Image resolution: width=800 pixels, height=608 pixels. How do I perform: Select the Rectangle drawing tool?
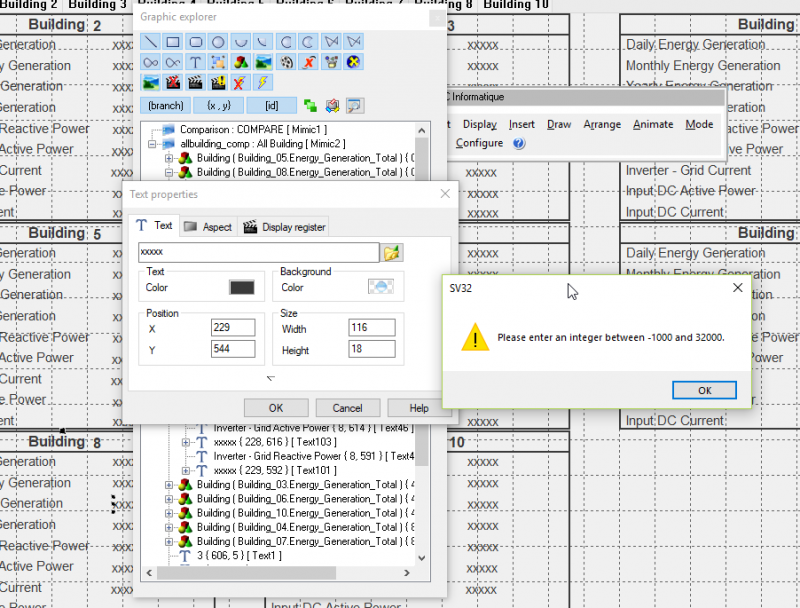(x=173, y=42)
